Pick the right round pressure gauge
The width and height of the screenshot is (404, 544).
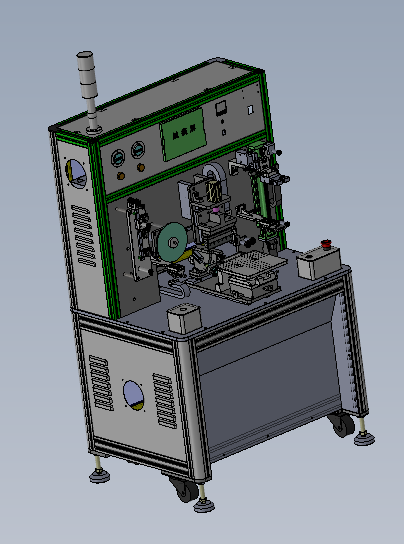(x=138, y=150)
